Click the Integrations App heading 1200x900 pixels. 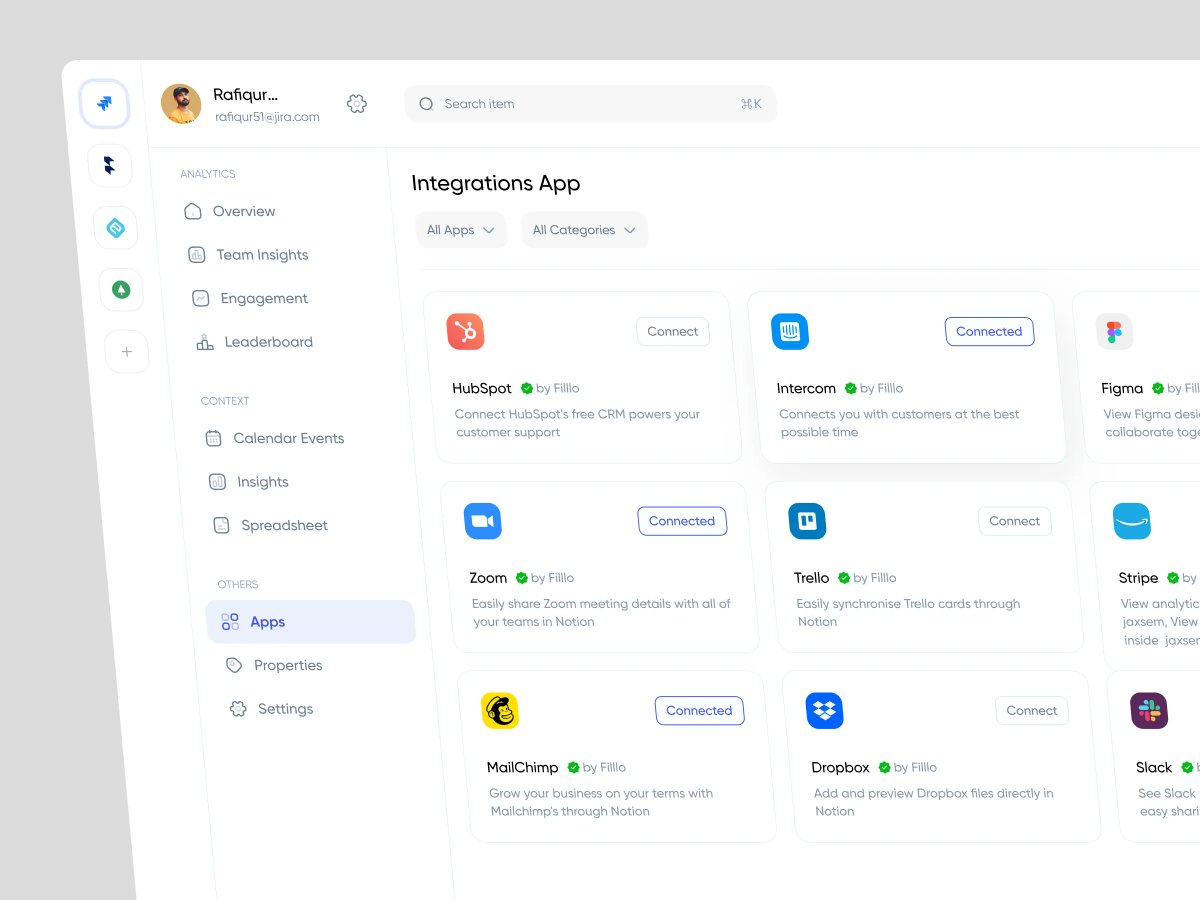496,184
